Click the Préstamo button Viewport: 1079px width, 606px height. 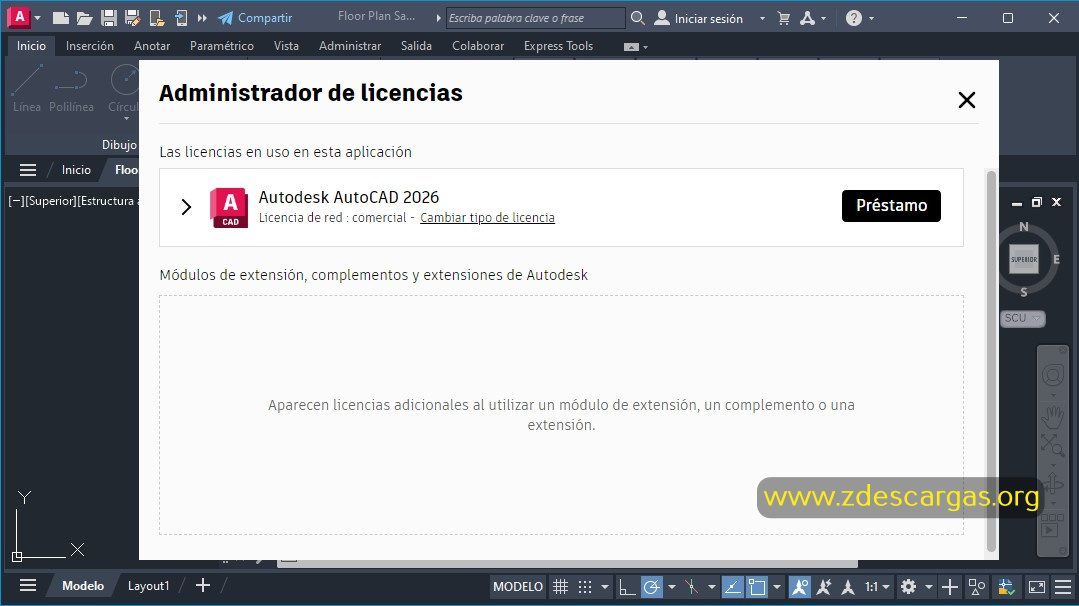pyautogui.click(x=891, y=206)
